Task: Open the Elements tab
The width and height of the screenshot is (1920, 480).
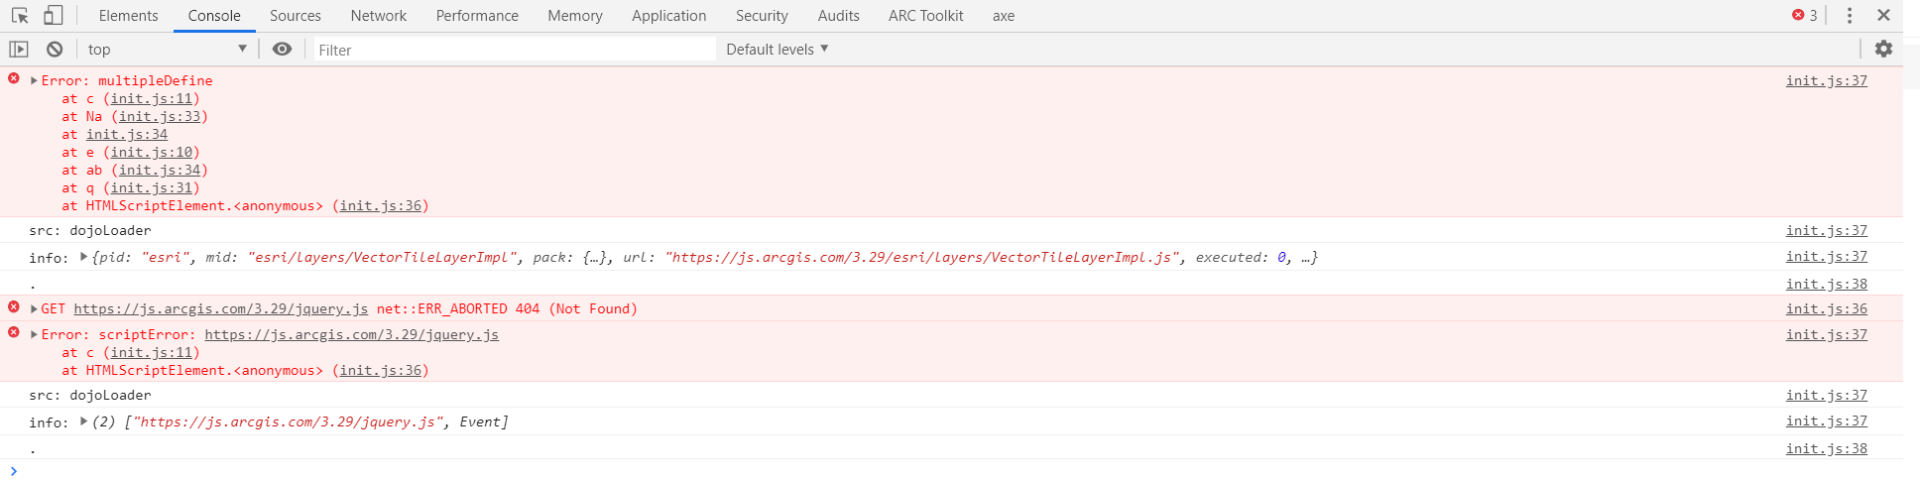Action: [128, 16]
